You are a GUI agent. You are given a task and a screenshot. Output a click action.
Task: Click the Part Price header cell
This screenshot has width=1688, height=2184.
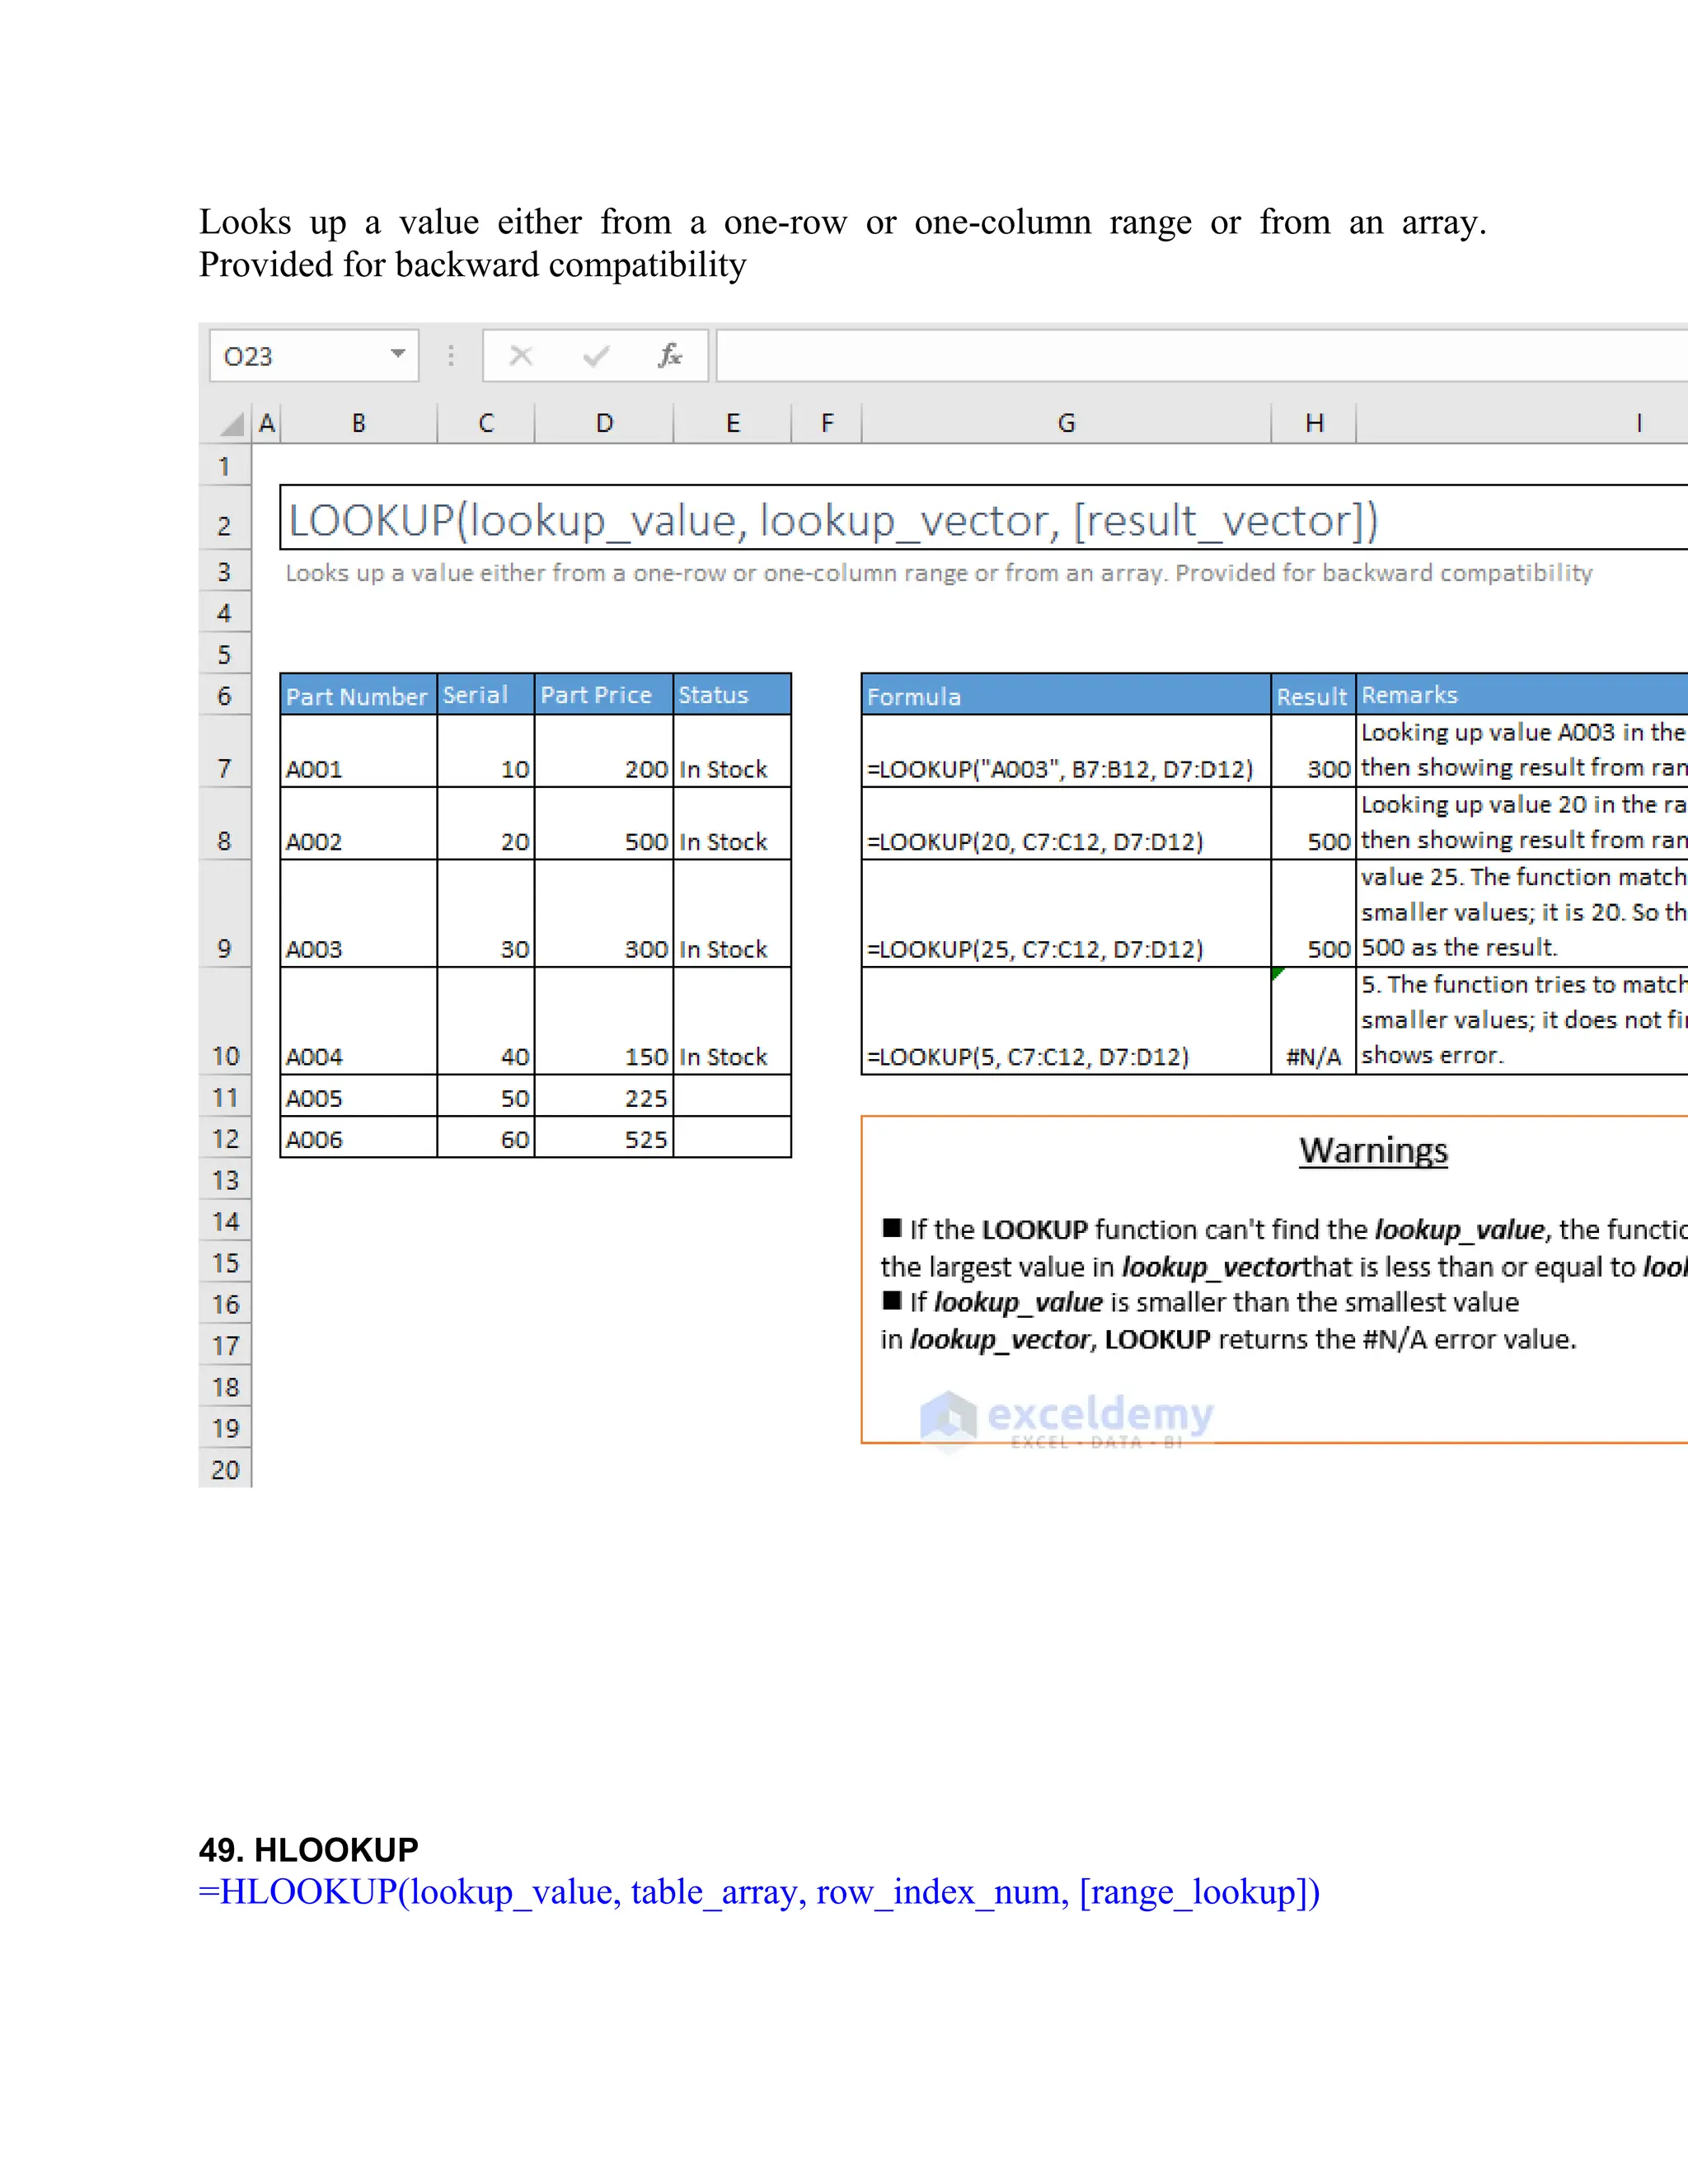pyautogui.click(x=604, y=695)
